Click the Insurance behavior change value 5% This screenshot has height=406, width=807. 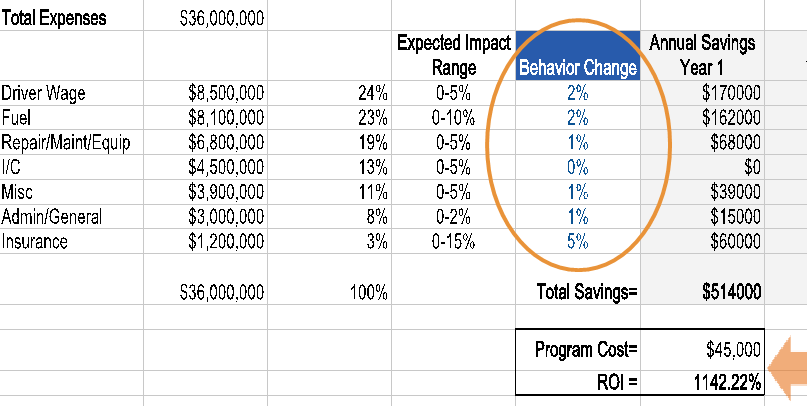(x=577, y=241)
